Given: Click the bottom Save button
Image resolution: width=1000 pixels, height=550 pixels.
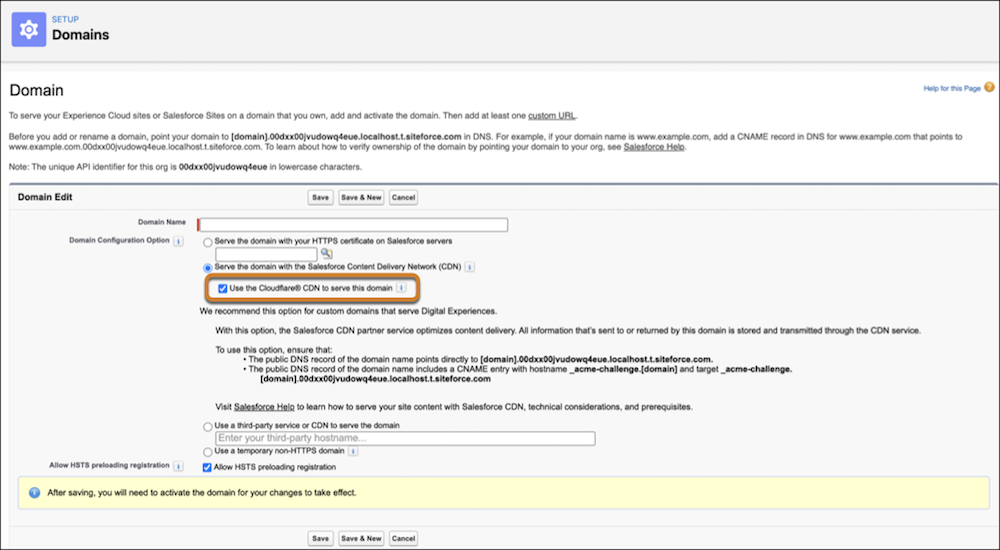Looking at the screenshot, I should click(x=320, y=539).
